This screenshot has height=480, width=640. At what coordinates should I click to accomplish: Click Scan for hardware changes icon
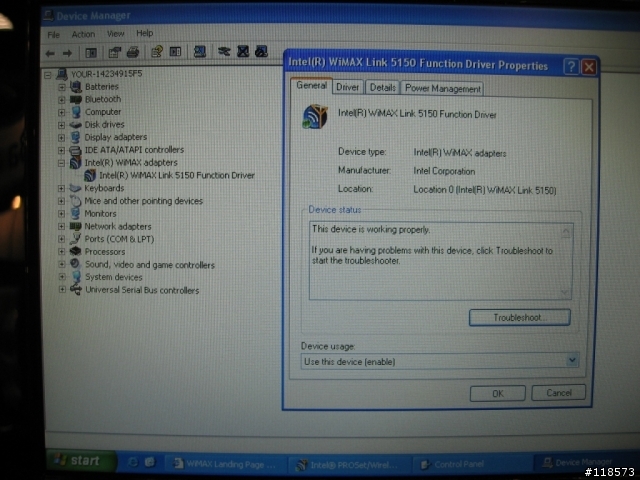point(200,51)
